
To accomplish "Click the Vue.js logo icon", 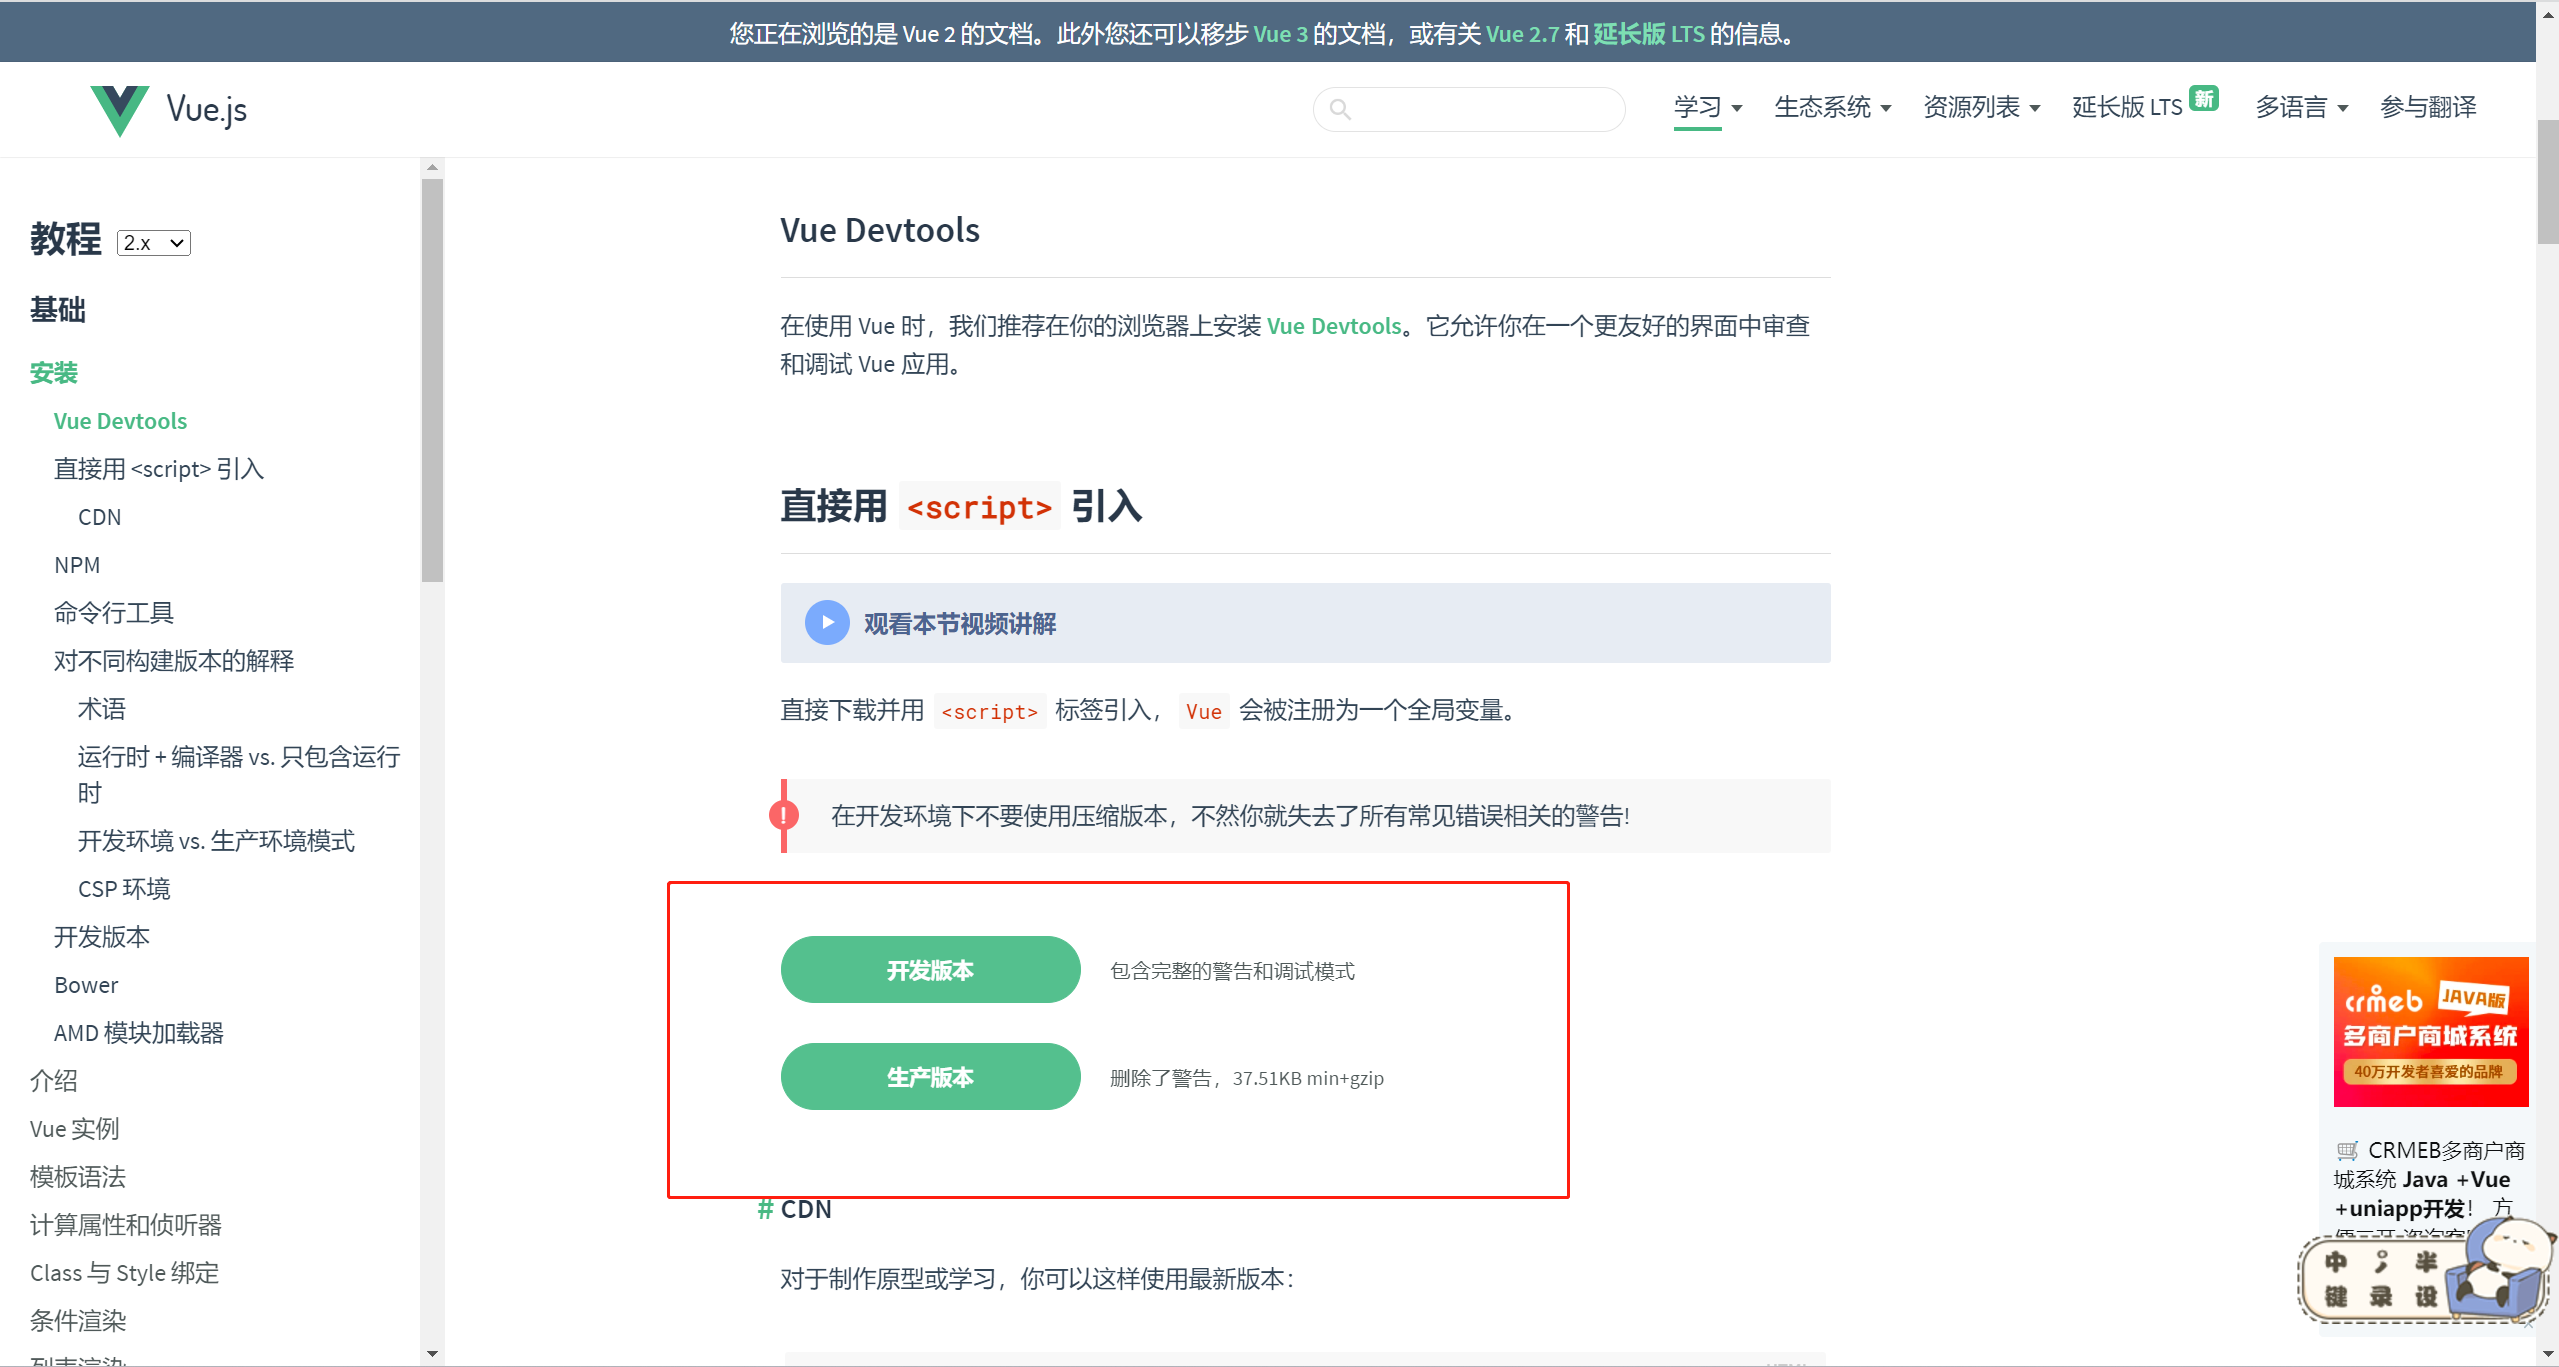I will (x=120, y=110).
